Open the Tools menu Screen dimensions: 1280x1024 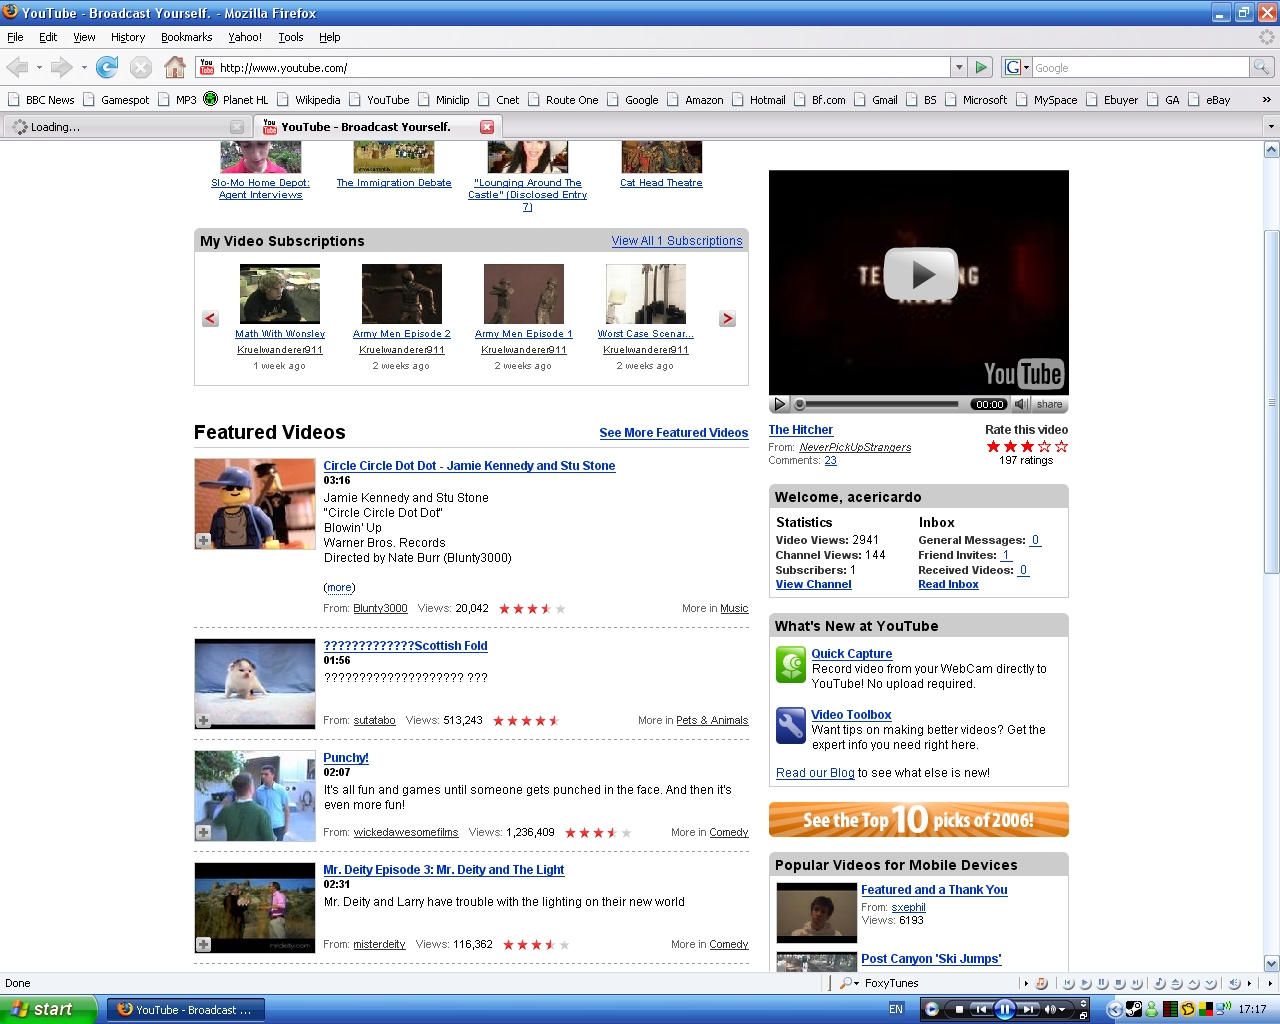click(291, 37)
